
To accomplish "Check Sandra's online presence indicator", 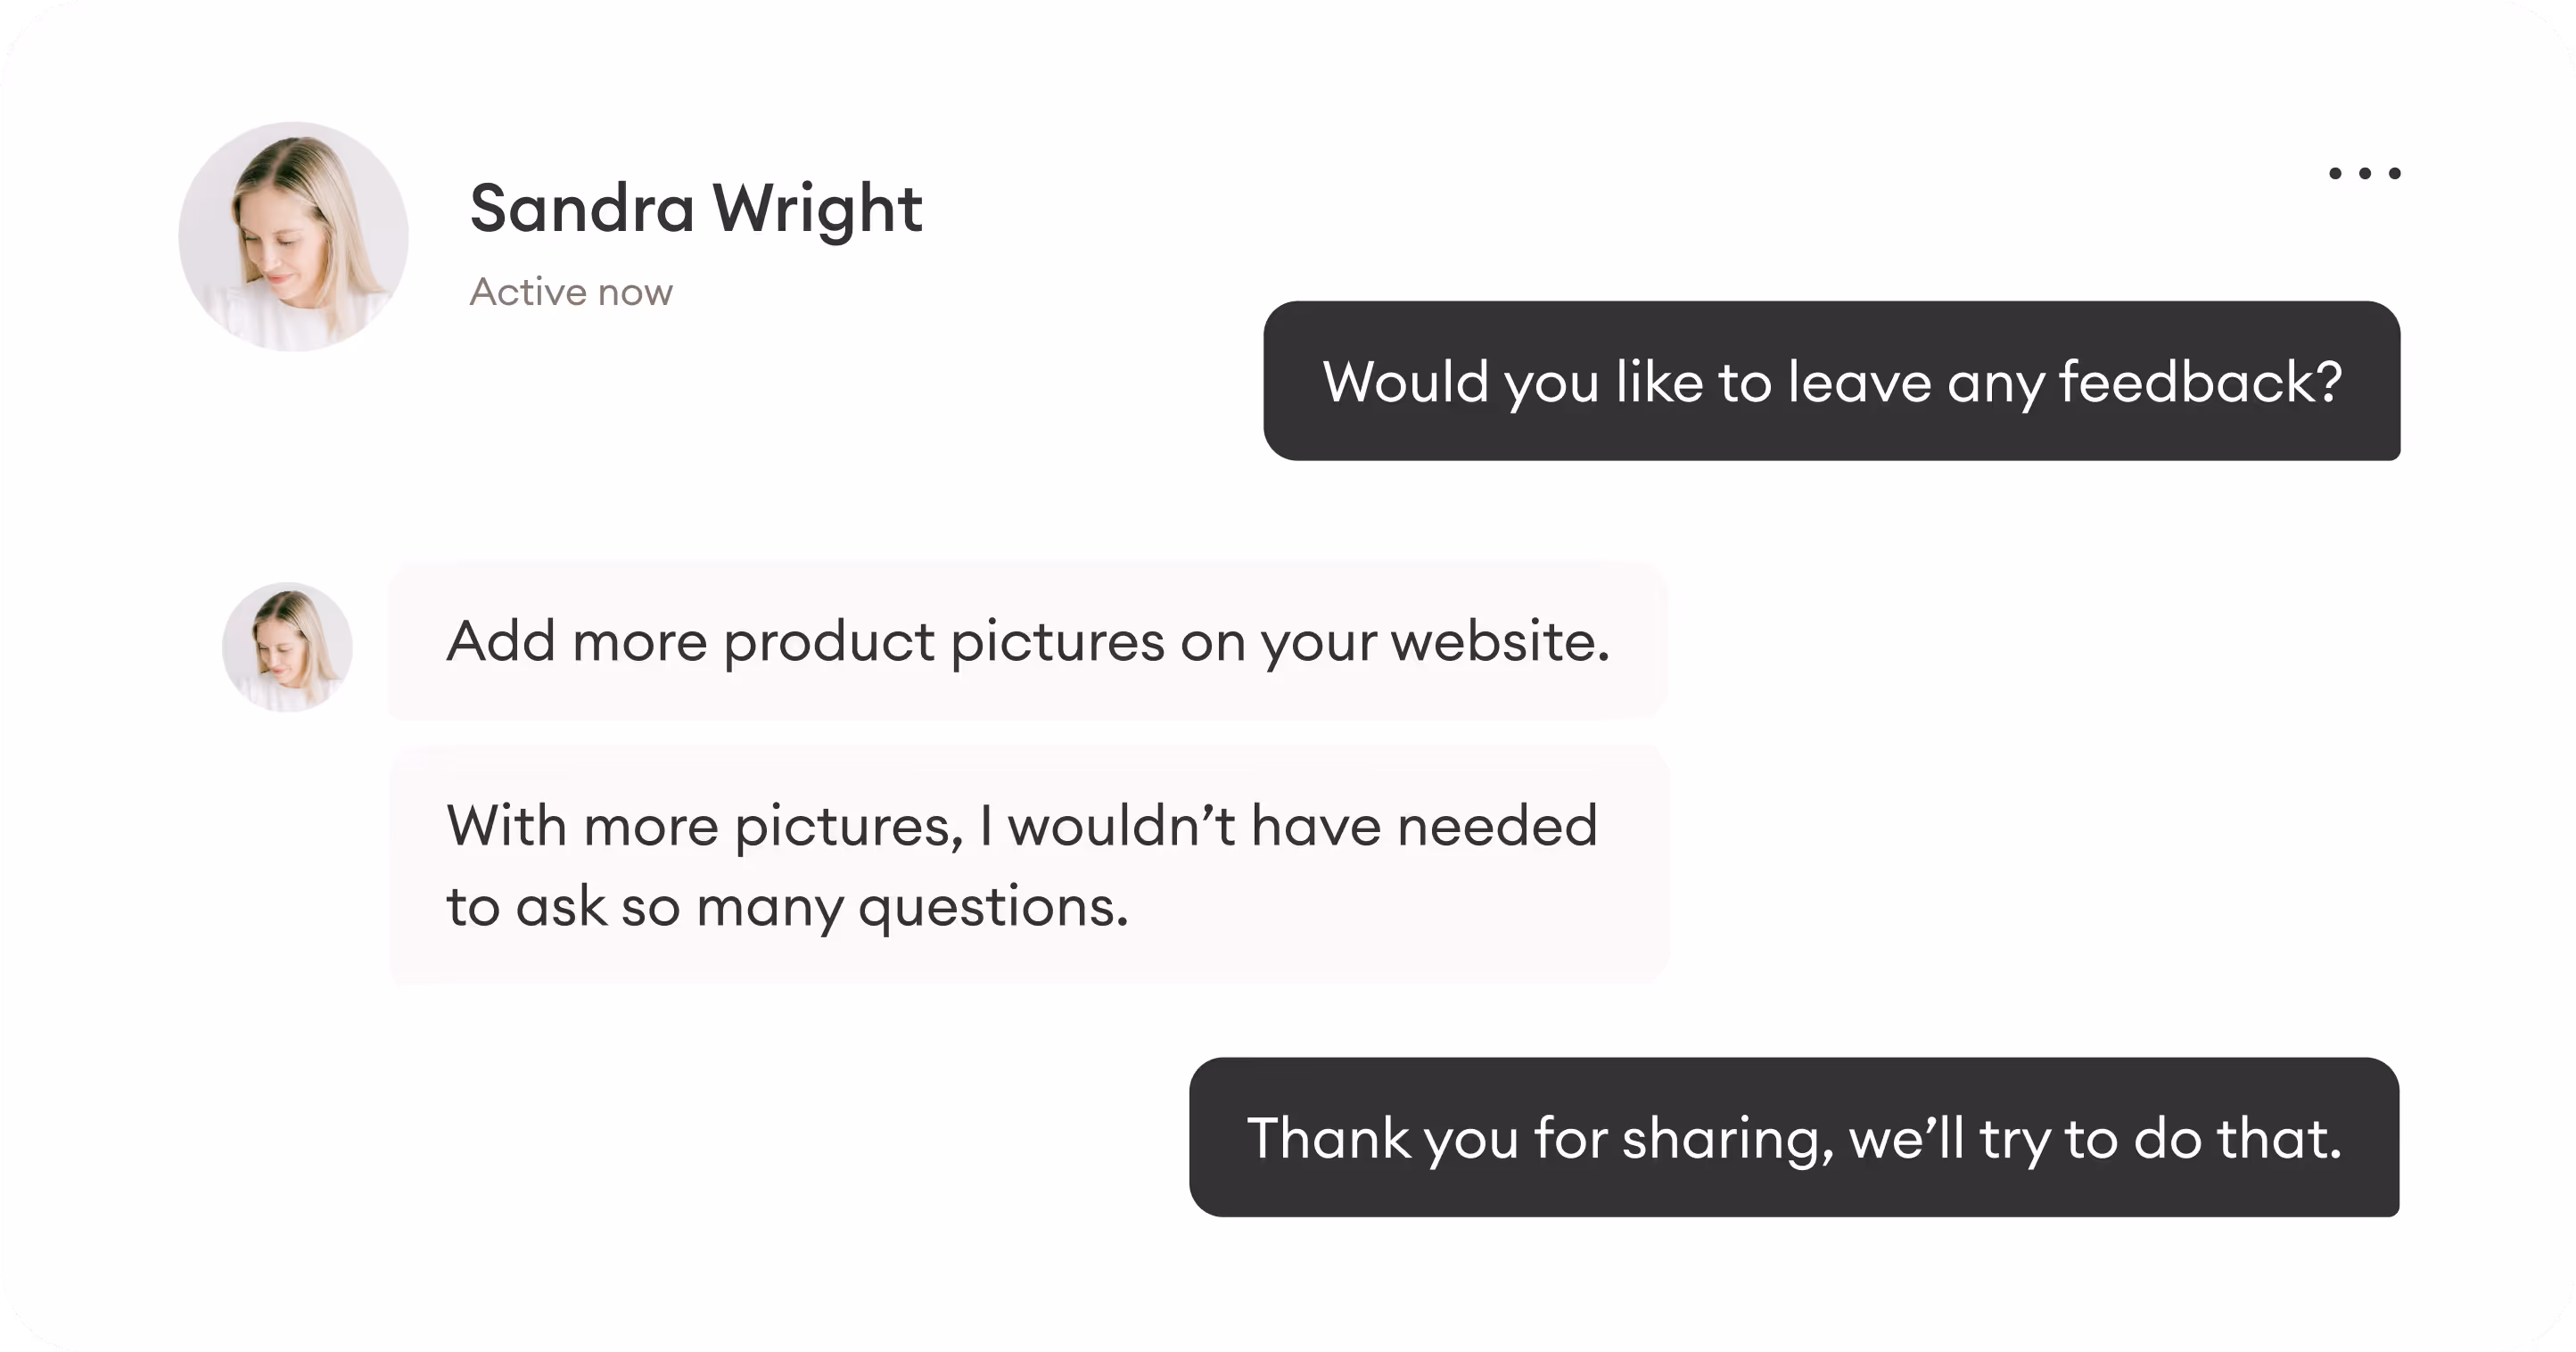I will 571,291.
